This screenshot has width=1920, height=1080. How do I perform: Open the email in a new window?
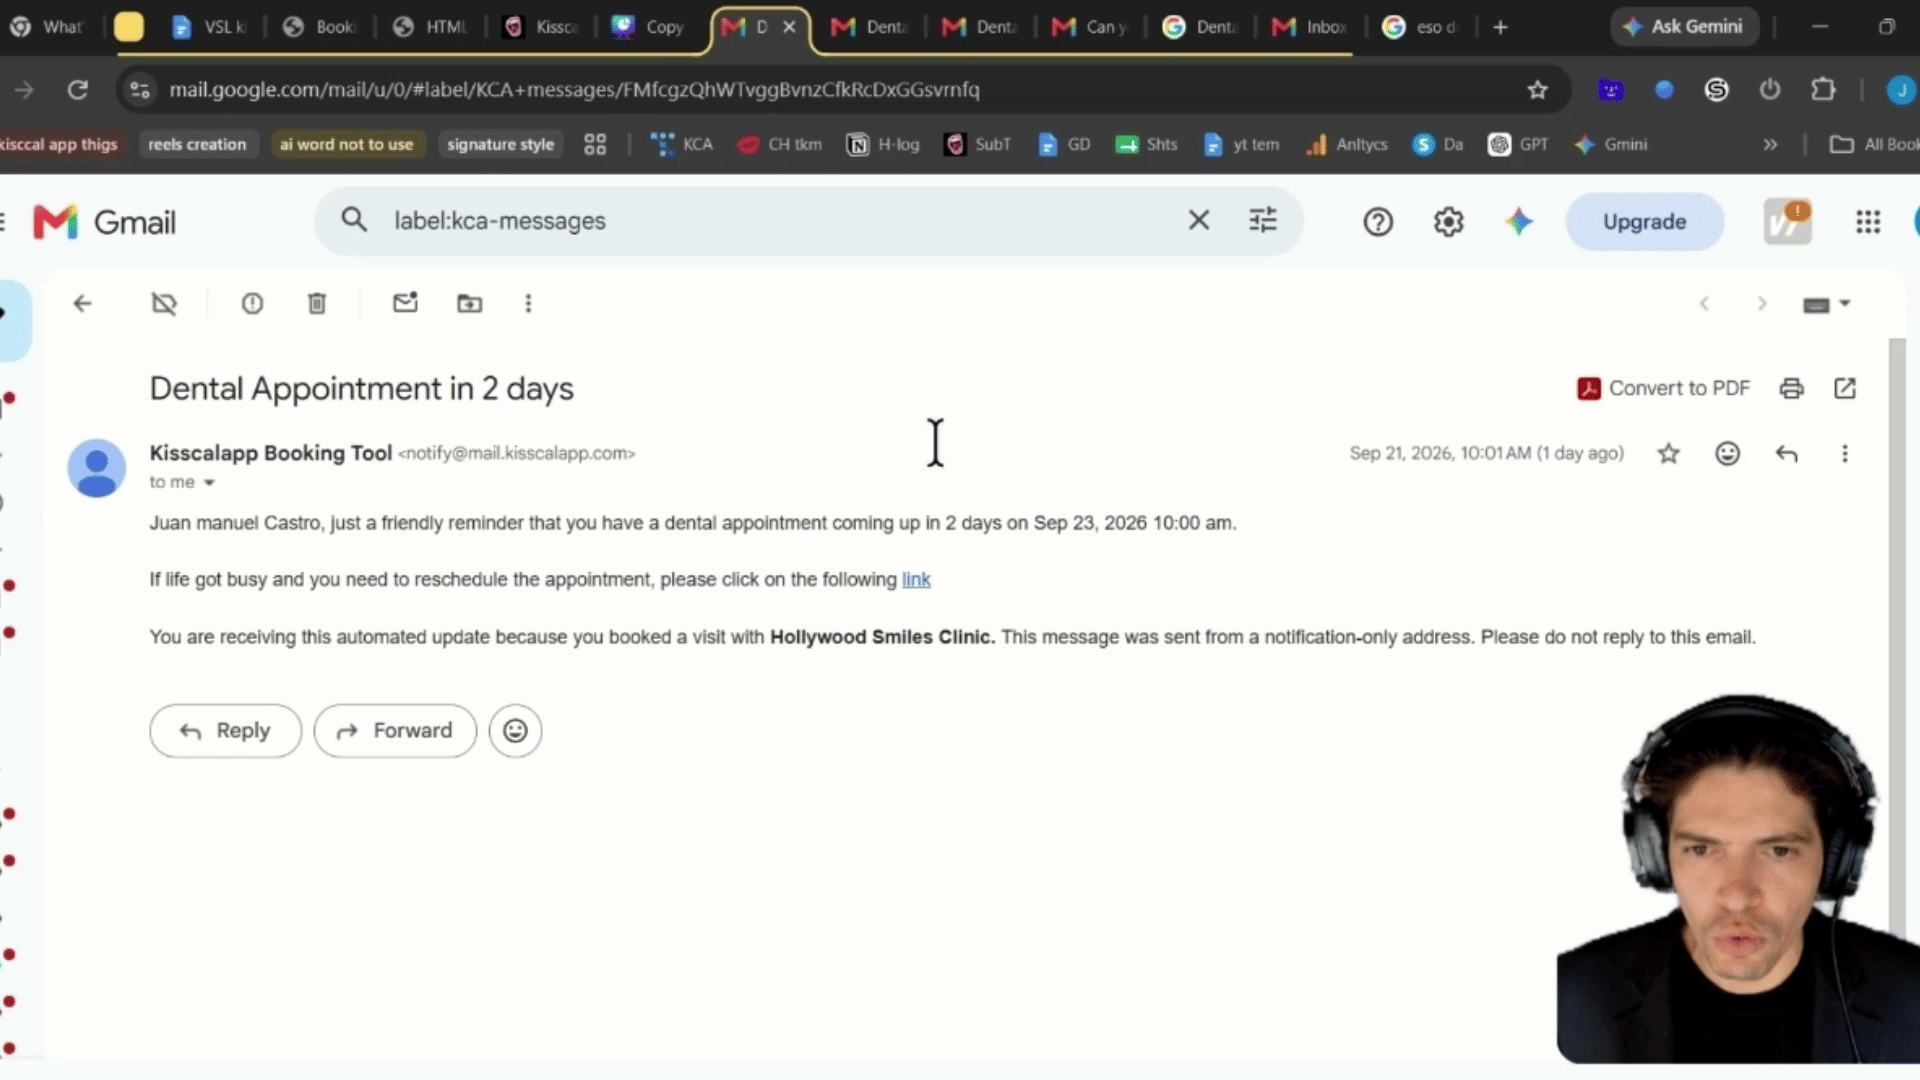[1845, 388]
